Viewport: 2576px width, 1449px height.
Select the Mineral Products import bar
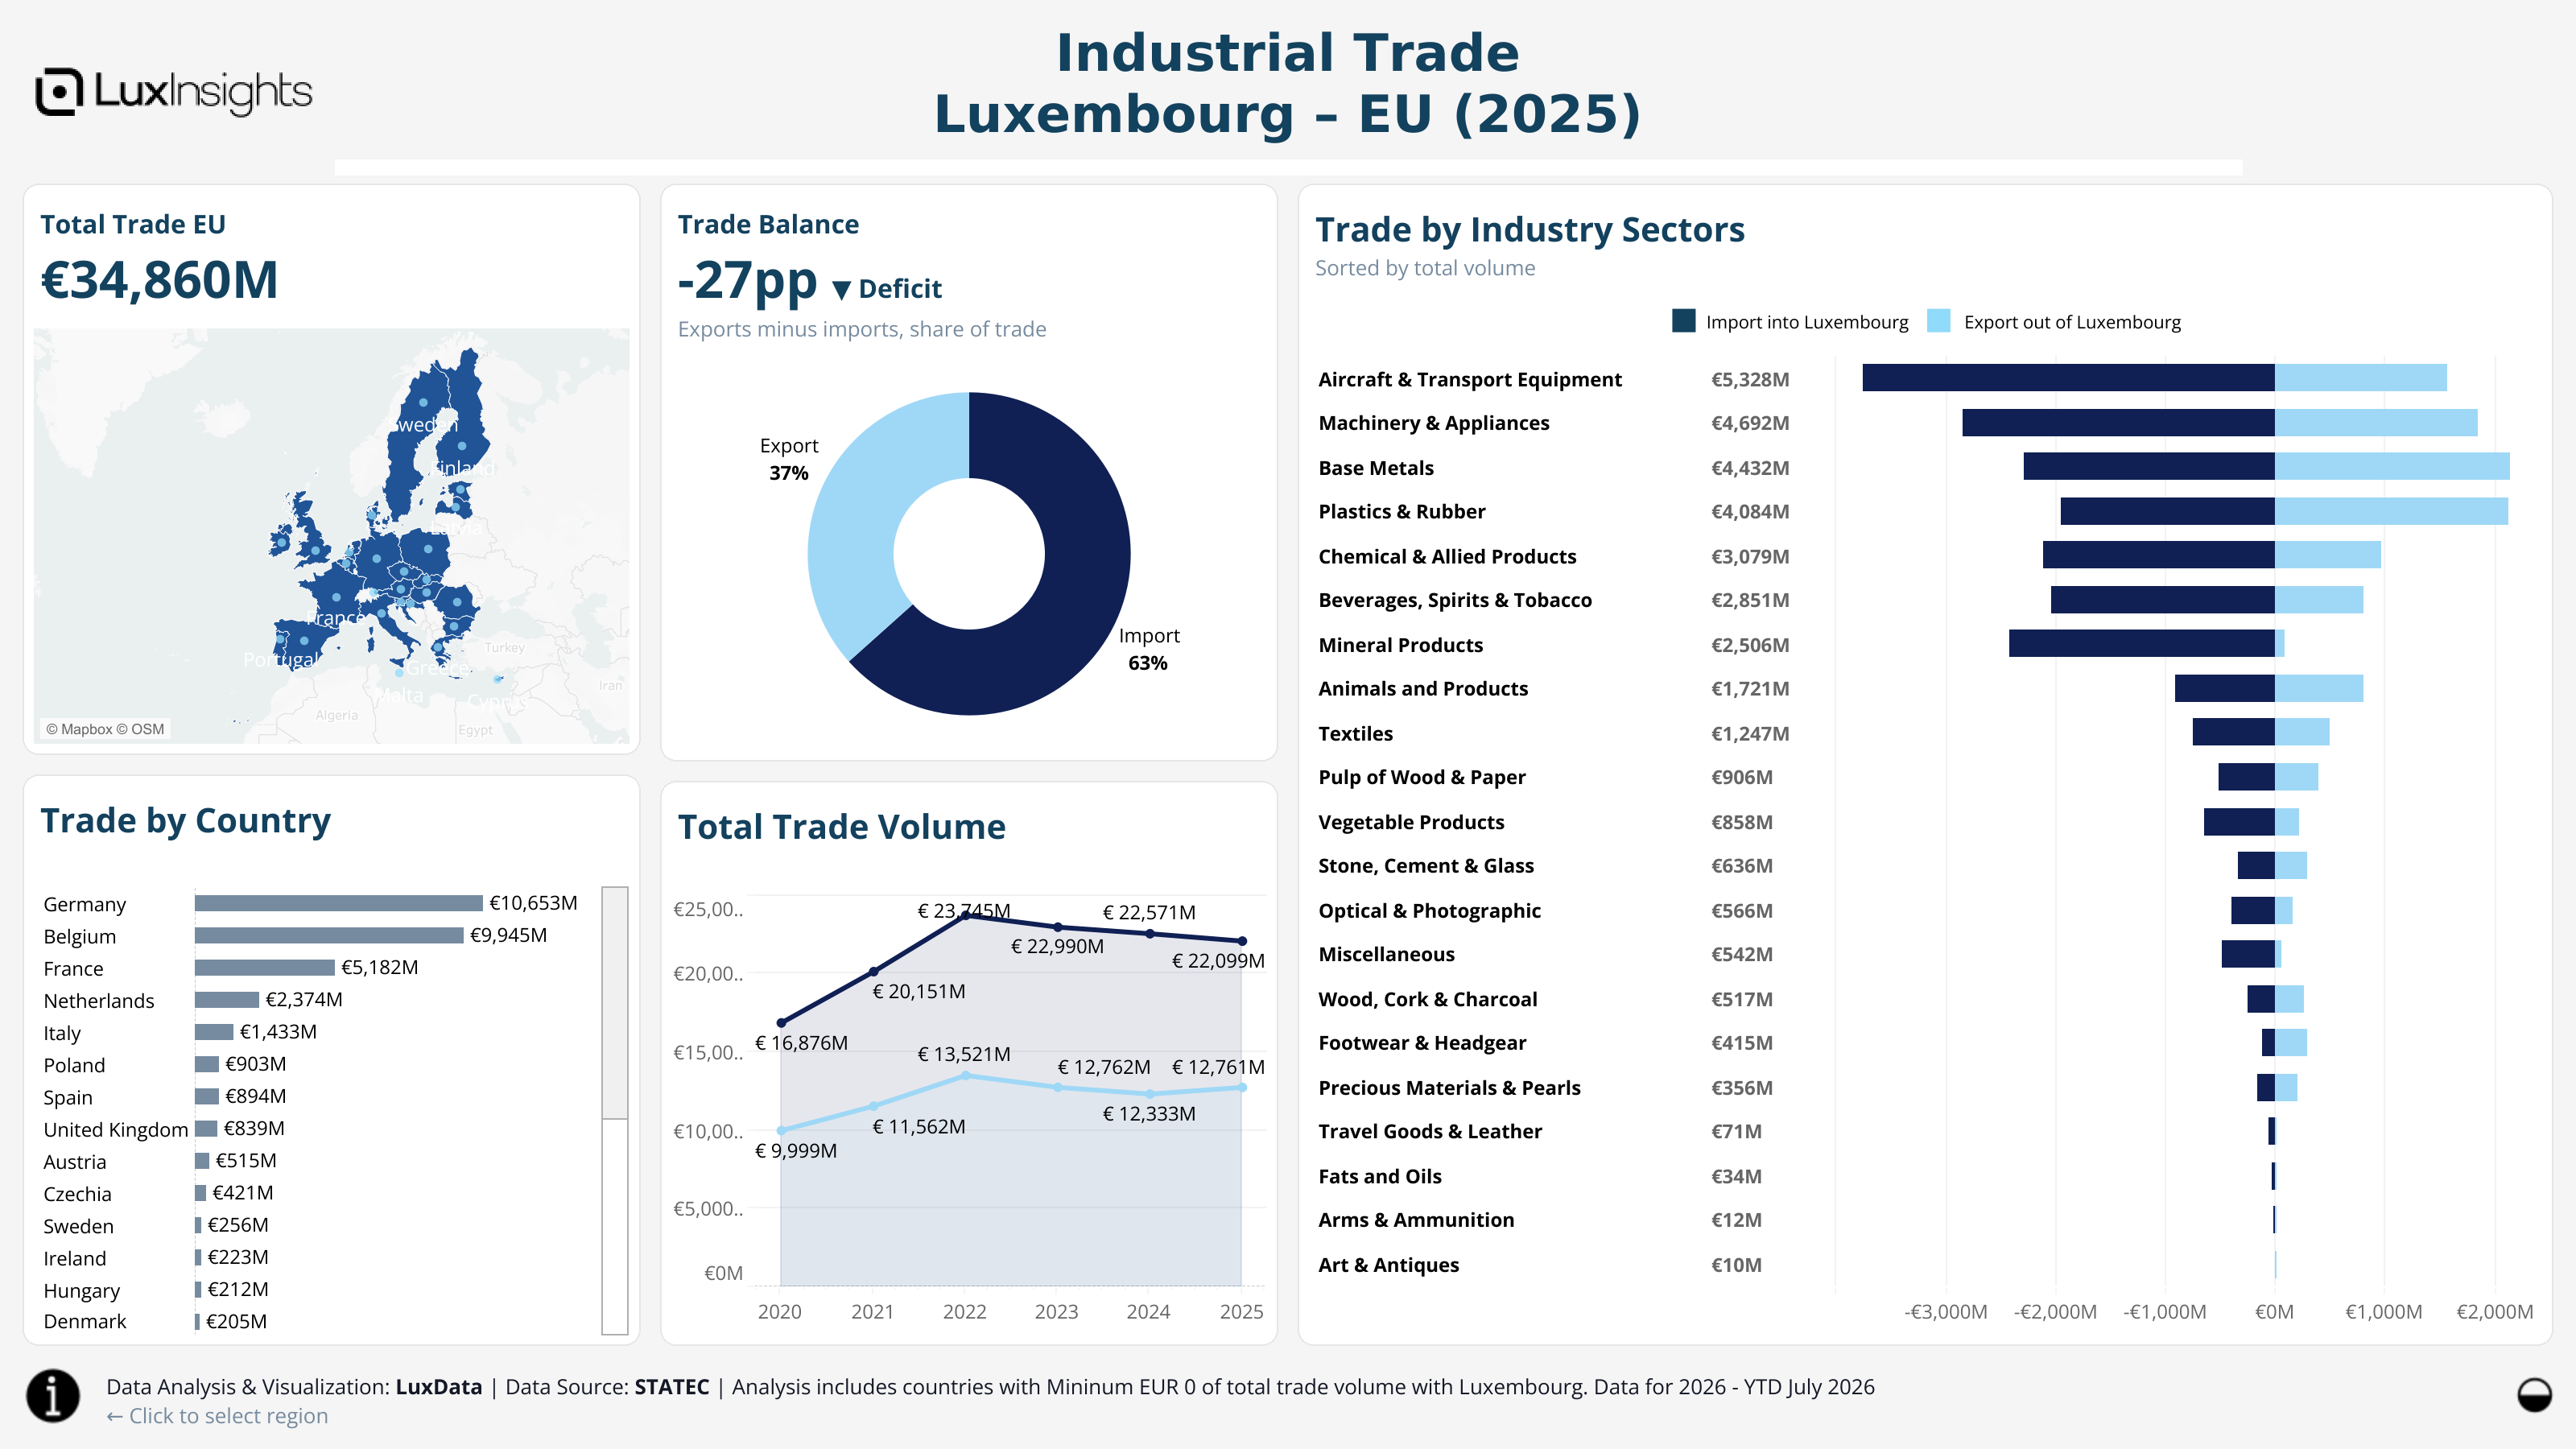point(2142,643)
